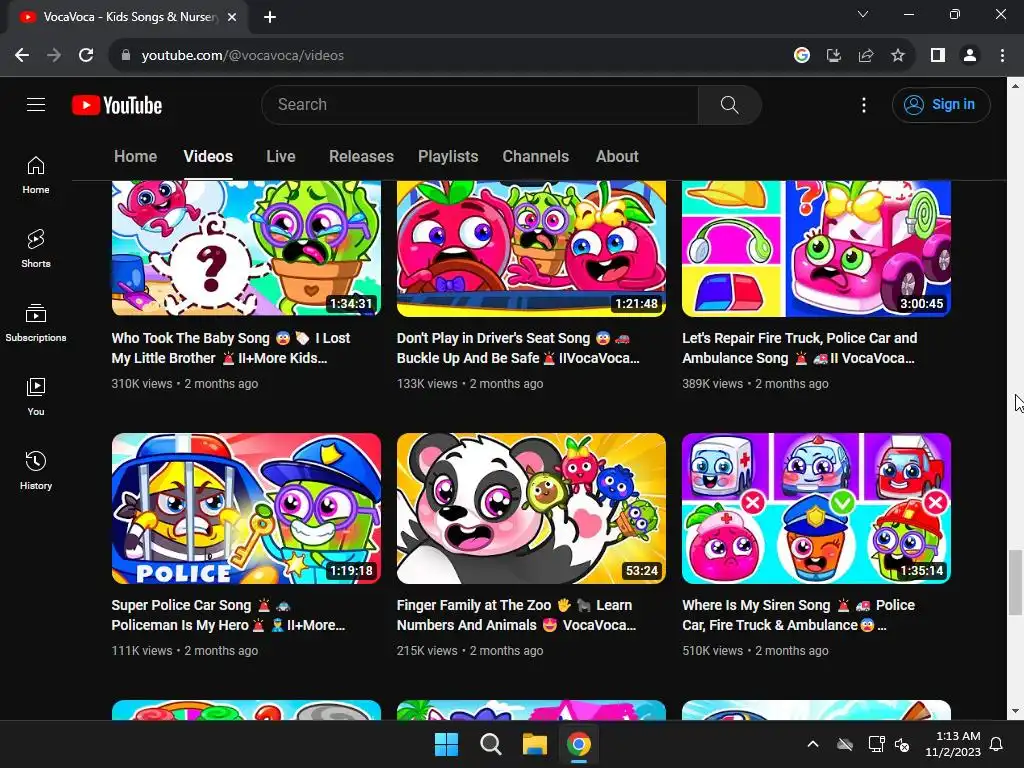Open History in the sidebar
Image resolution: width=1024 pixels, height=768 pixels.
pos(36,470)
